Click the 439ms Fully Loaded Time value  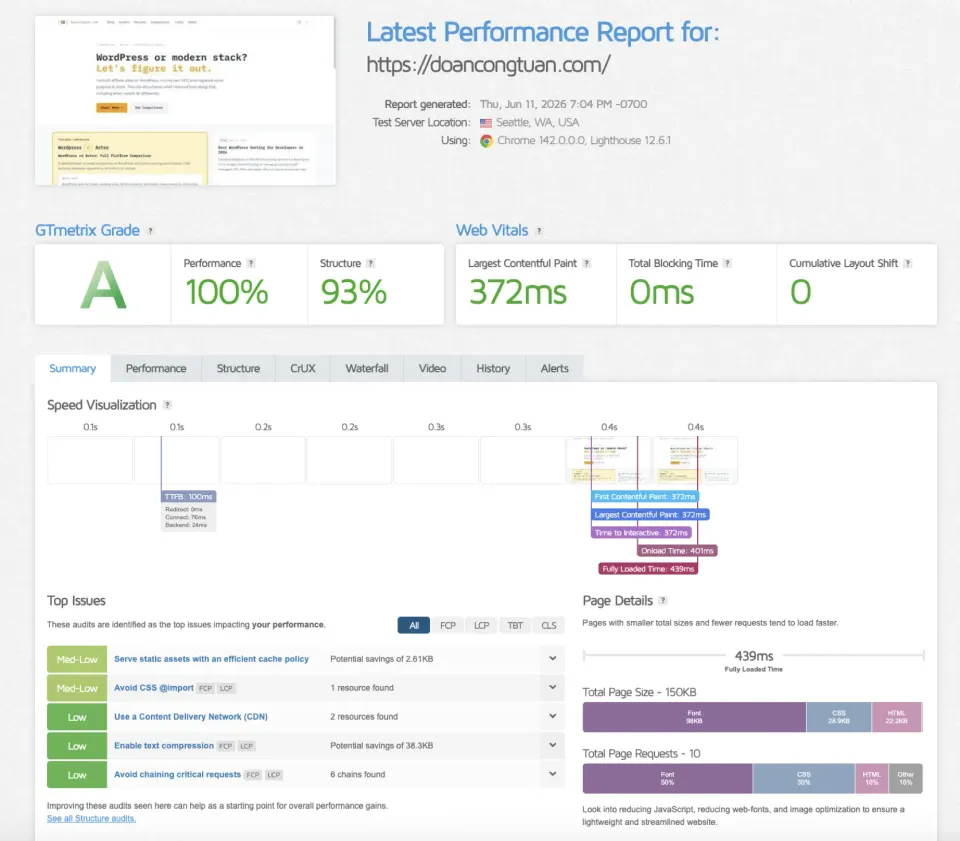(x=754, y=656)
